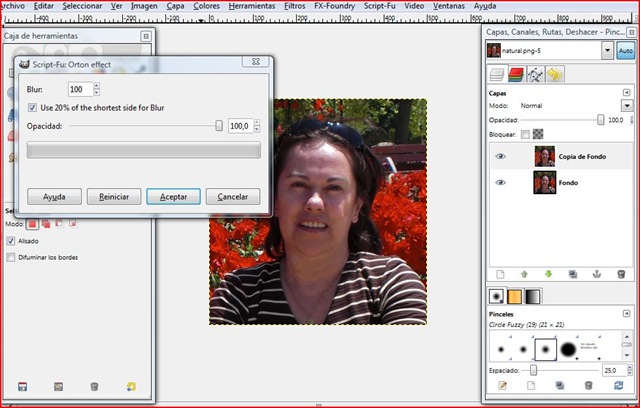Open the Filtros menu
Viewport: 640px width, 408px height.
(x=295, y=6)
